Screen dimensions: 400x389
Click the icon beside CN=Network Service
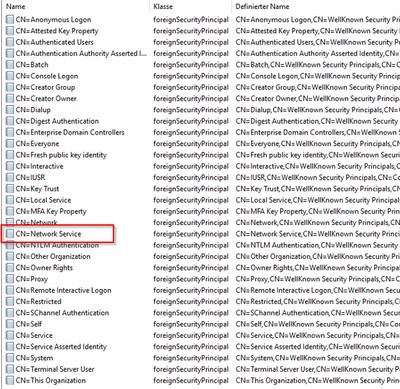[10, 234]
